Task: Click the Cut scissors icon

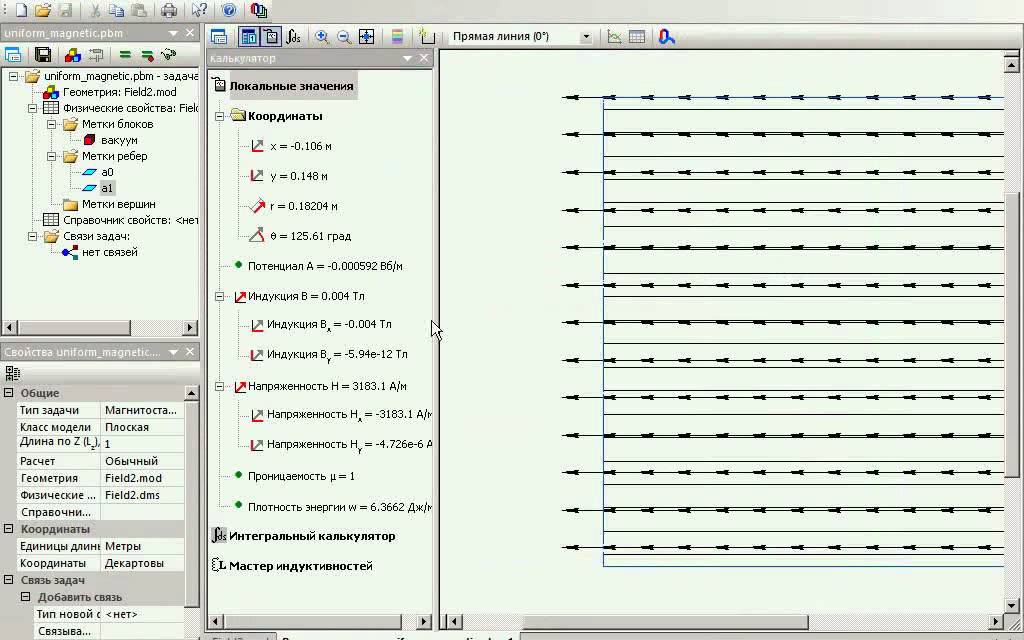Action: 95,10
